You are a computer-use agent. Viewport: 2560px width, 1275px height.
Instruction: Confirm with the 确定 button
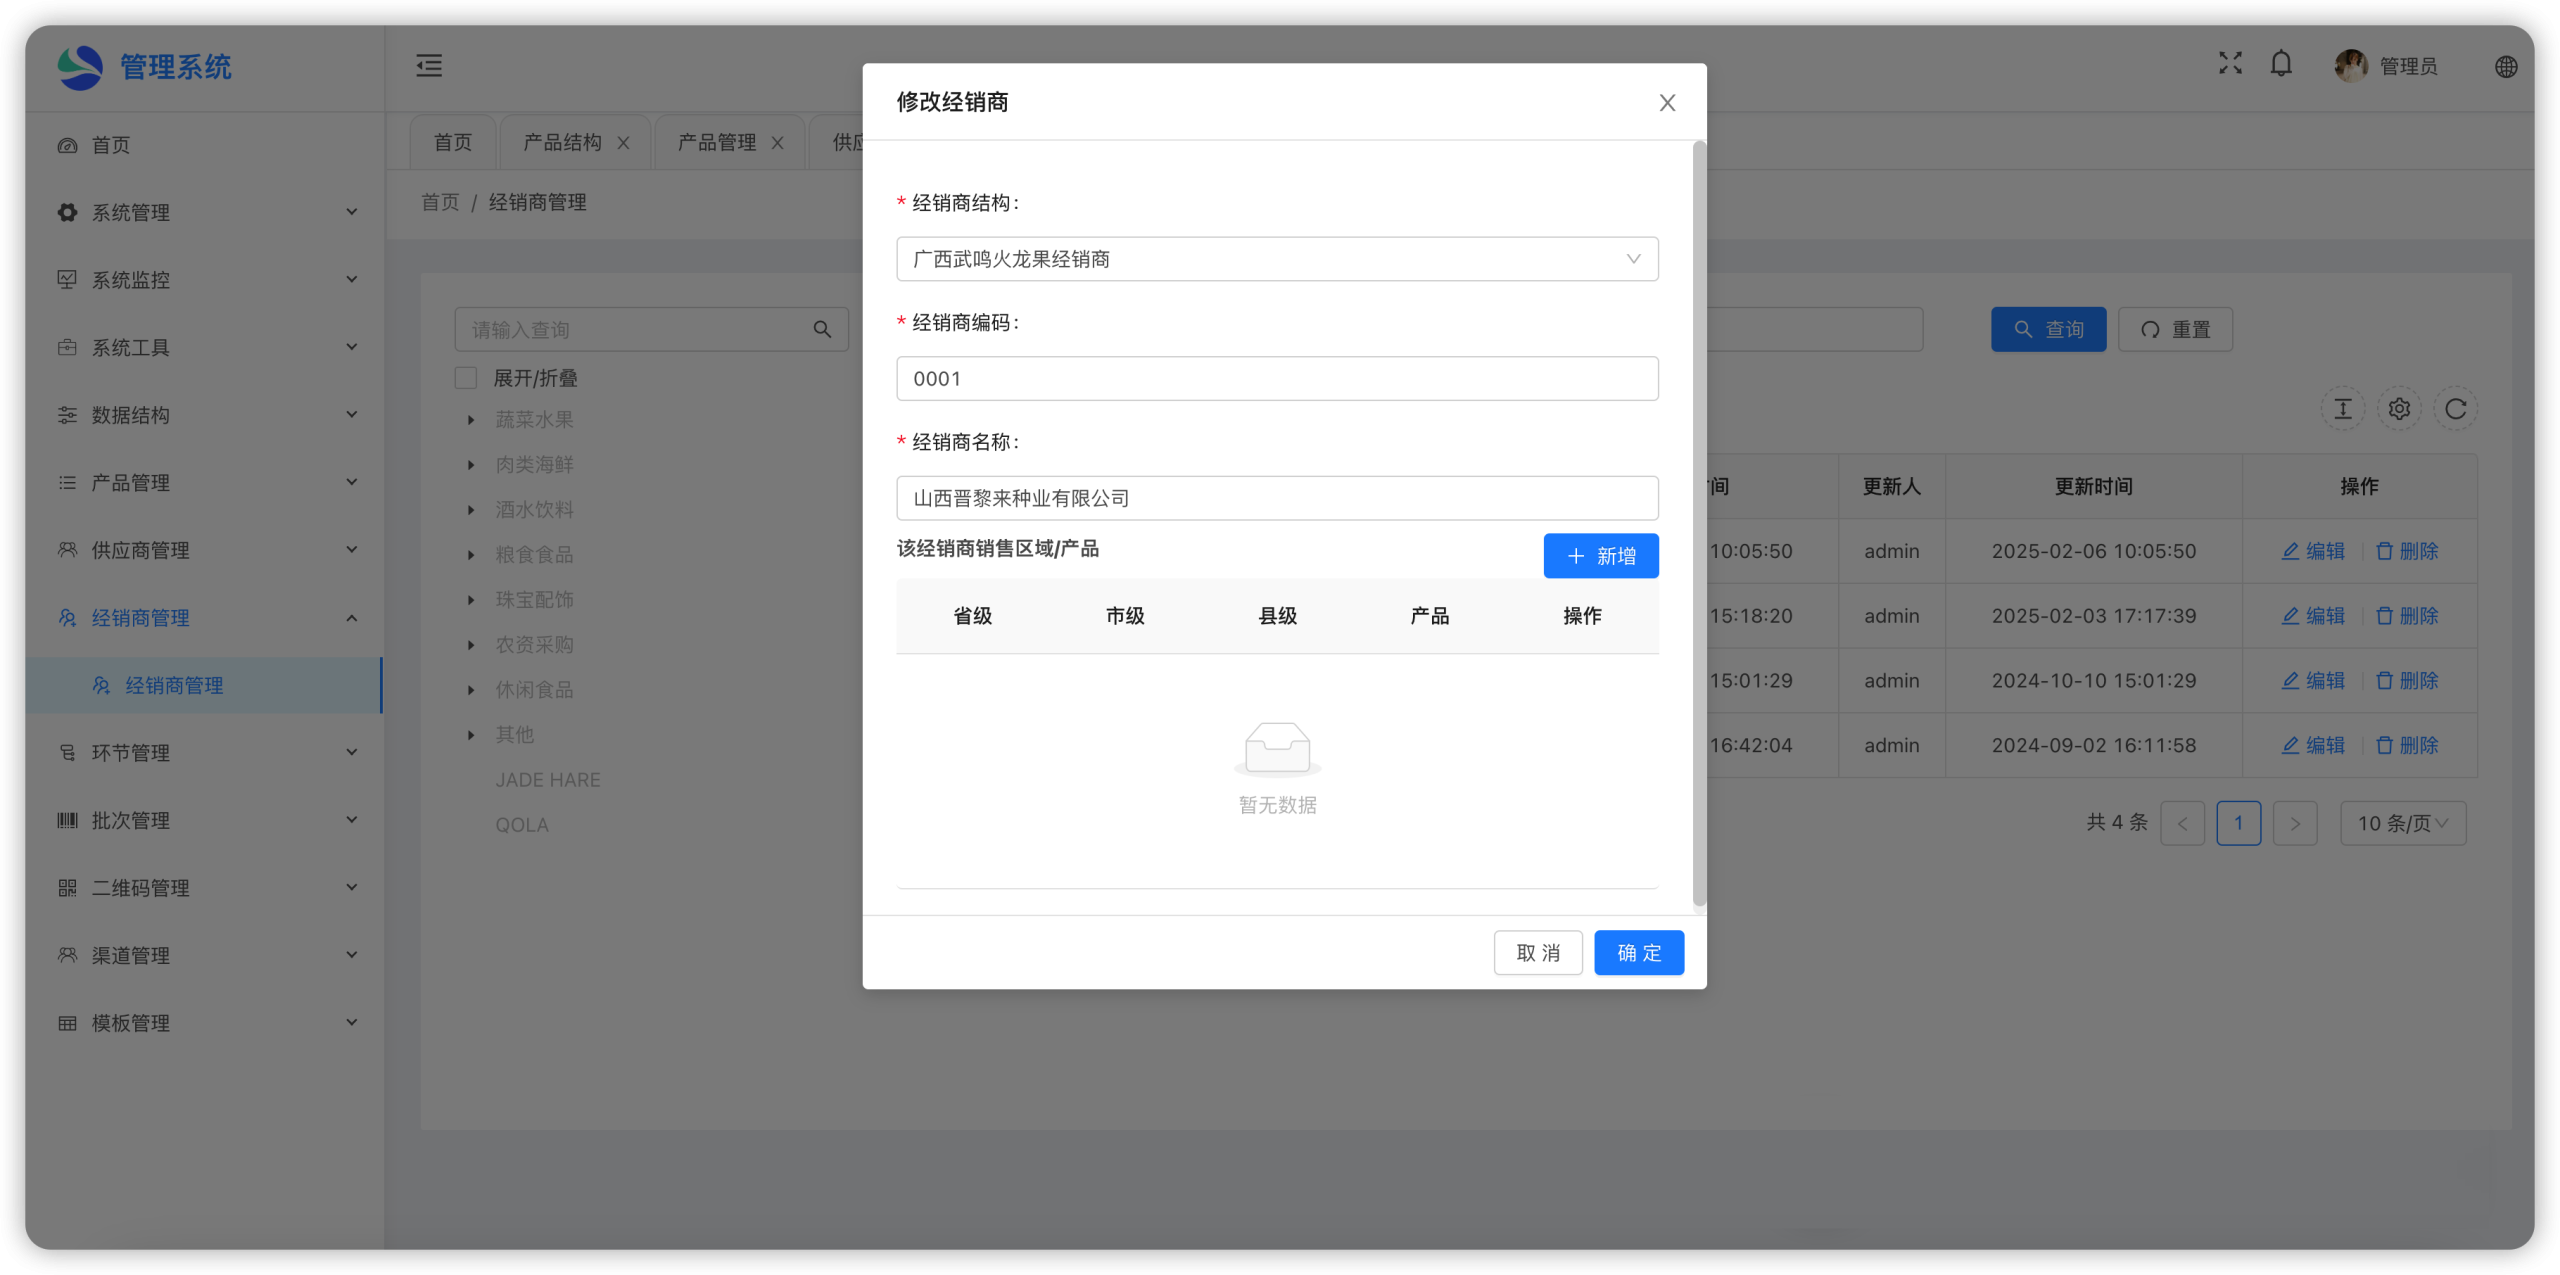(x=1638, y=953)
